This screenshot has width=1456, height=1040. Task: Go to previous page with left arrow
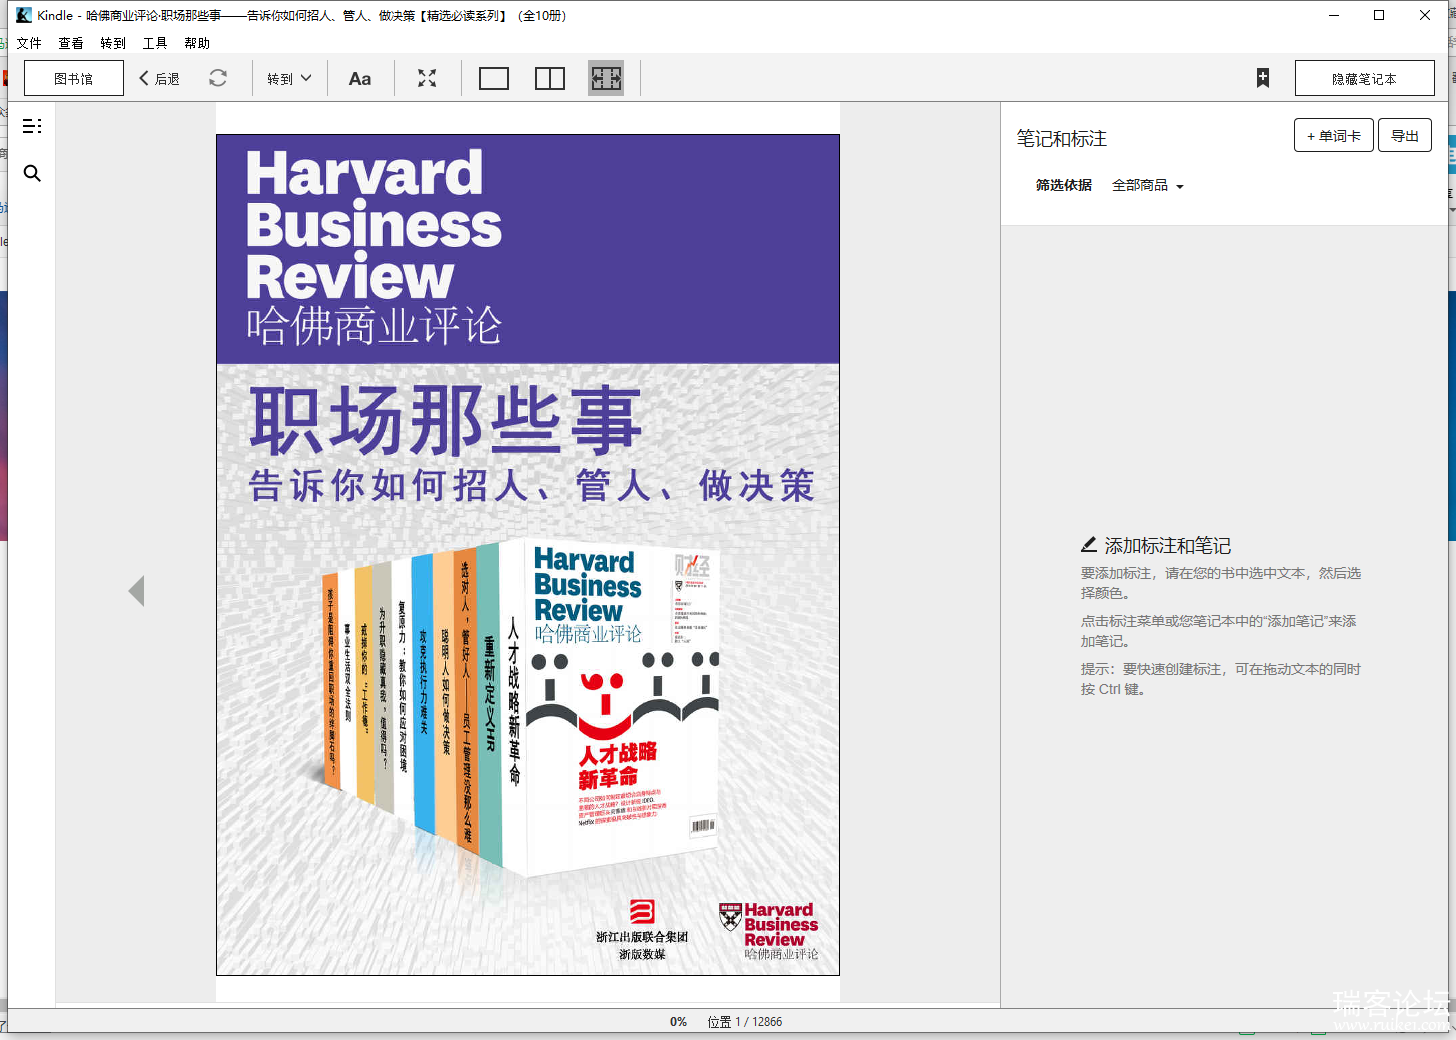[x=137, y=591]
